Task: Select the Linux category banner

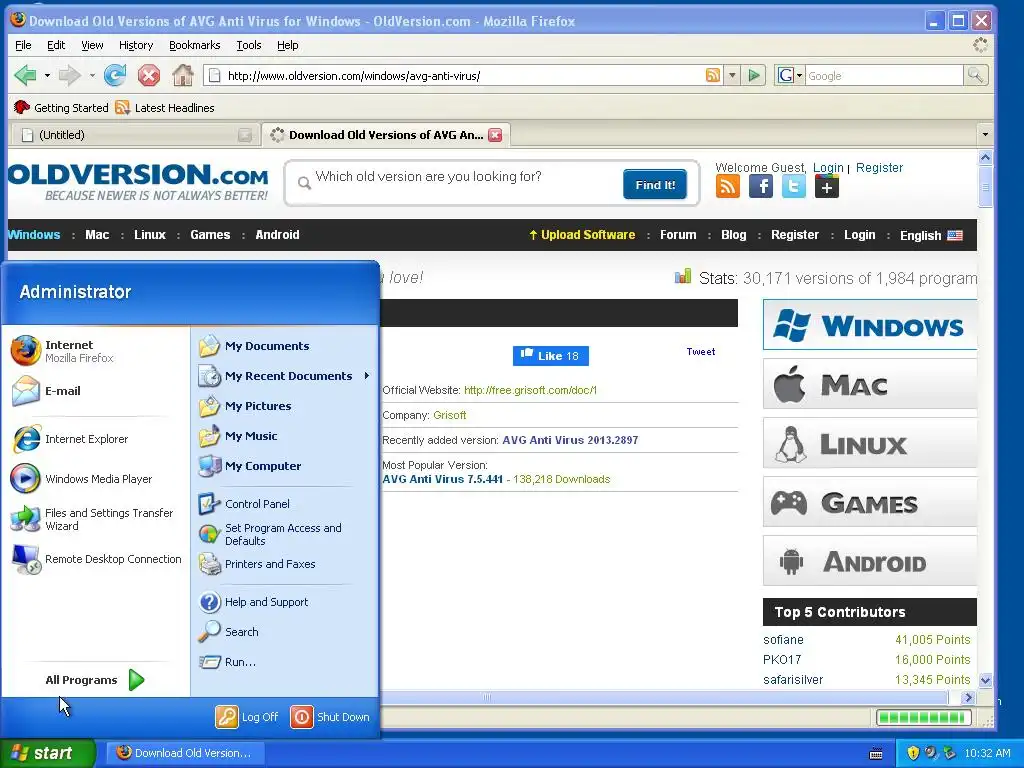Action: coord(870,443)
